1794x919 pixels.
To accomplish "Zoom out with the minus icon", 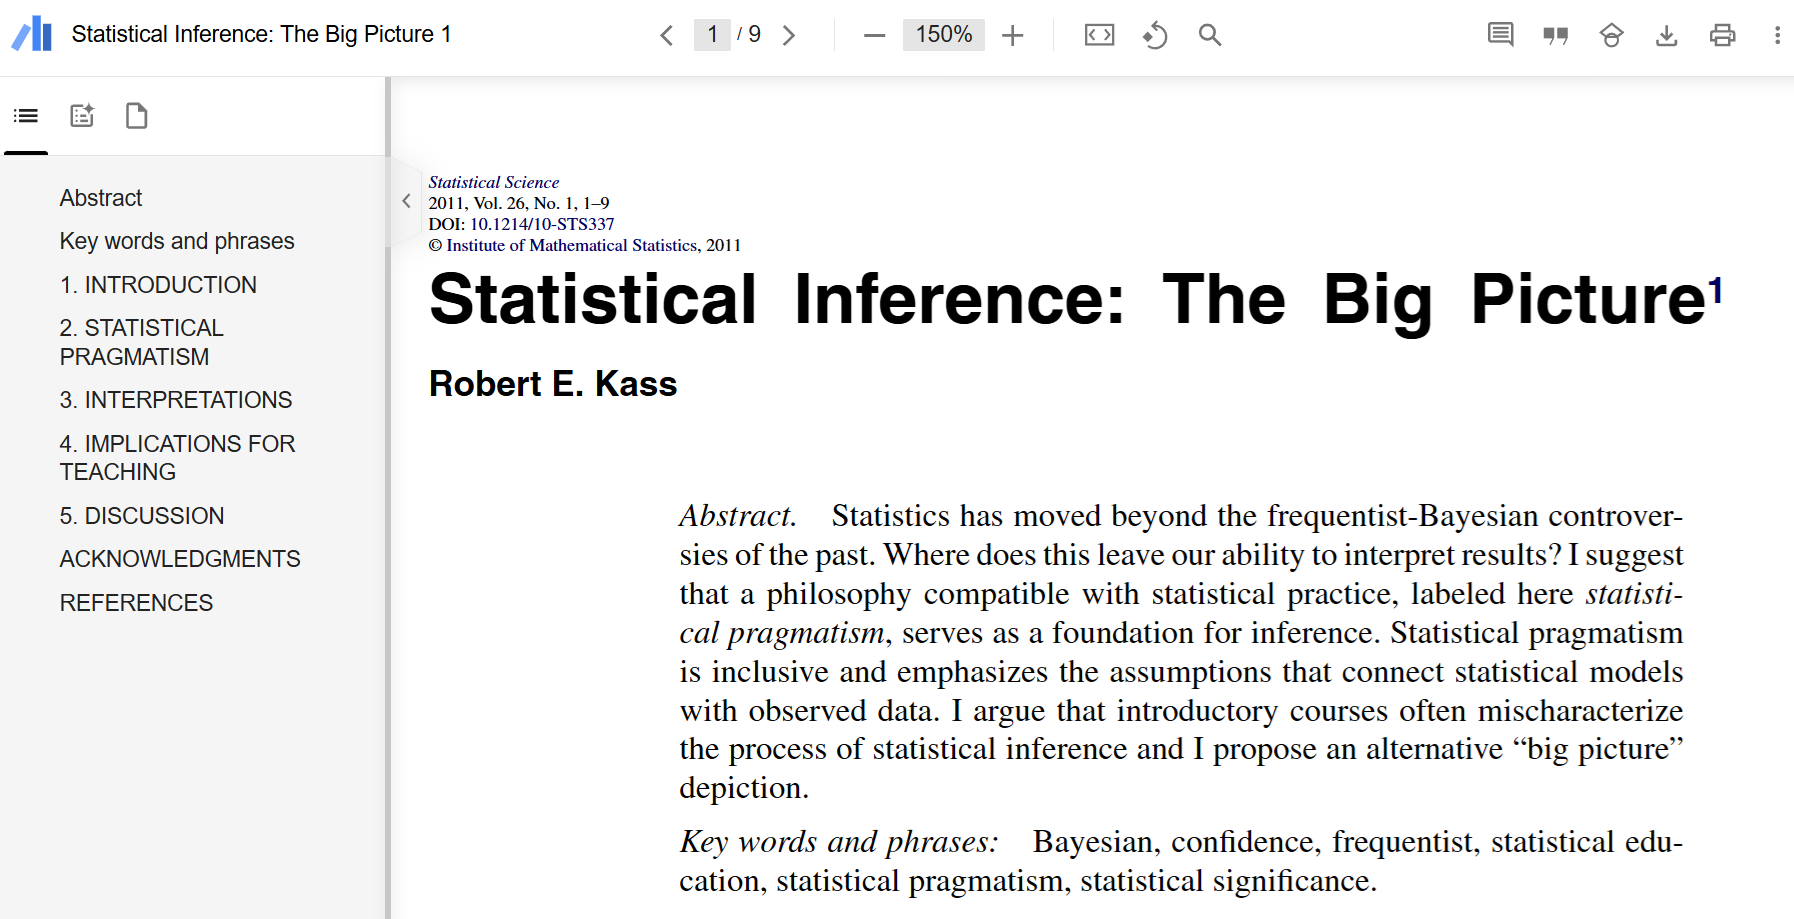I will 874,36.
